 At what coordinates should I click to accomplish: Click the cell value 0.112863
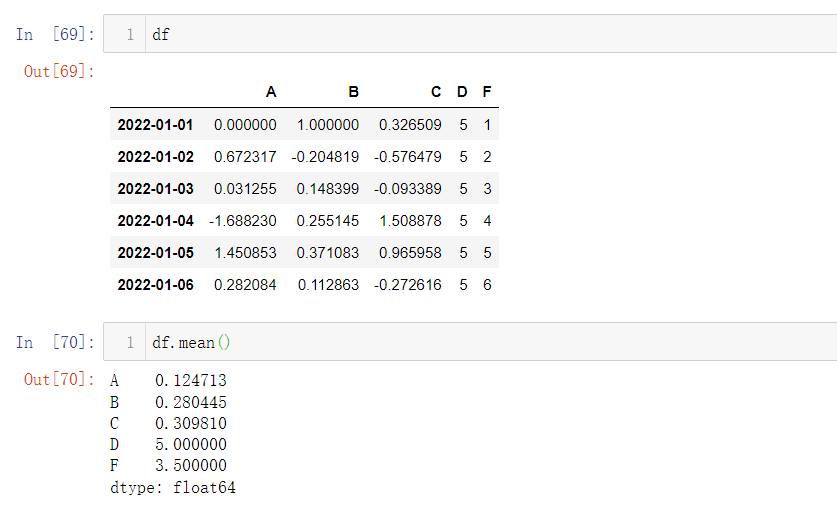[328, 284]
